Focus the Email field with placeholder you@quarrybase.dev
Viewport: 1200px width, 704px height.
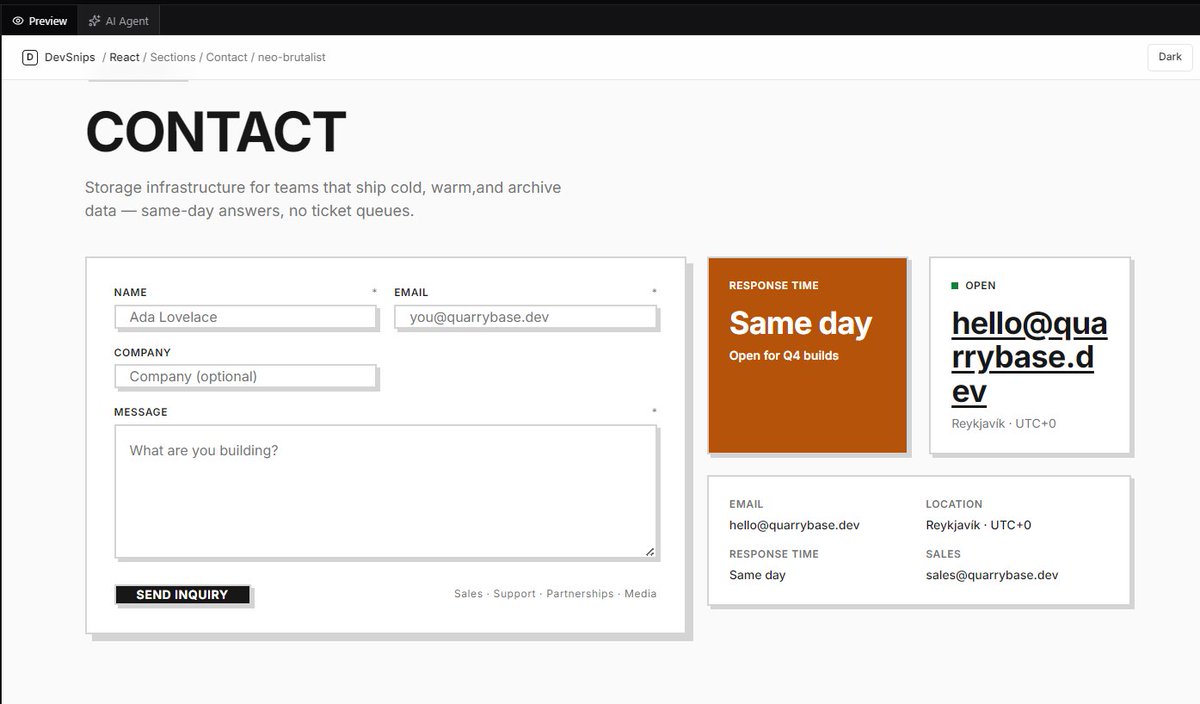525,317
